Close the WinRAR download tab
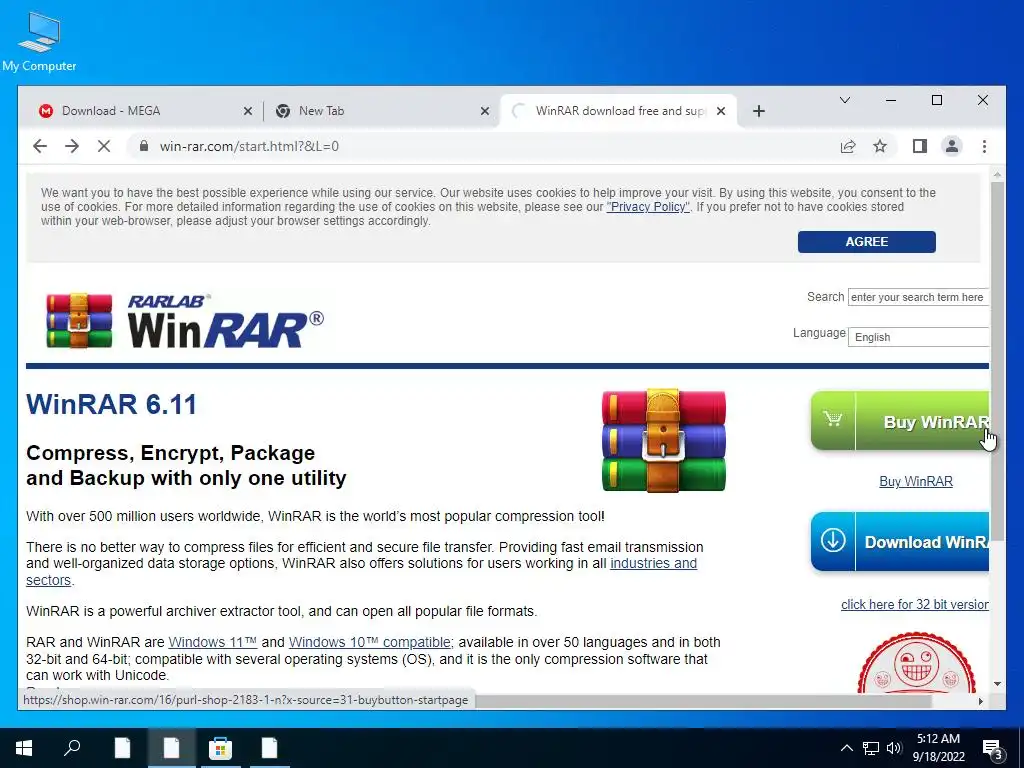The height and width of the screenshot is (768, 1024). pyautogui.click(x=721, y=111)
